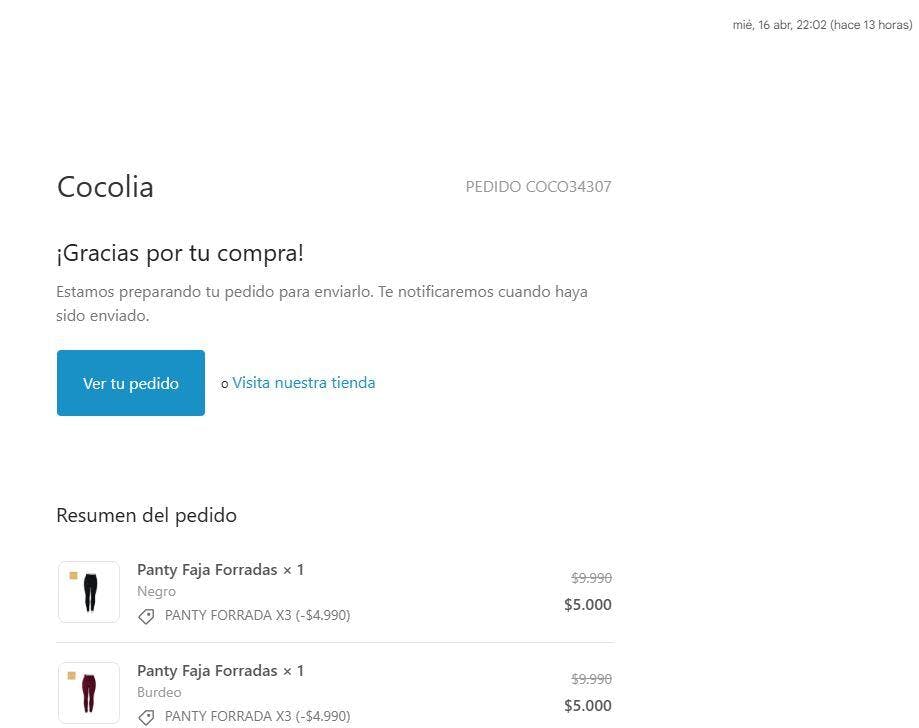Click PANTY FORRADA X3 discount on Negro item

click(257, 615)
